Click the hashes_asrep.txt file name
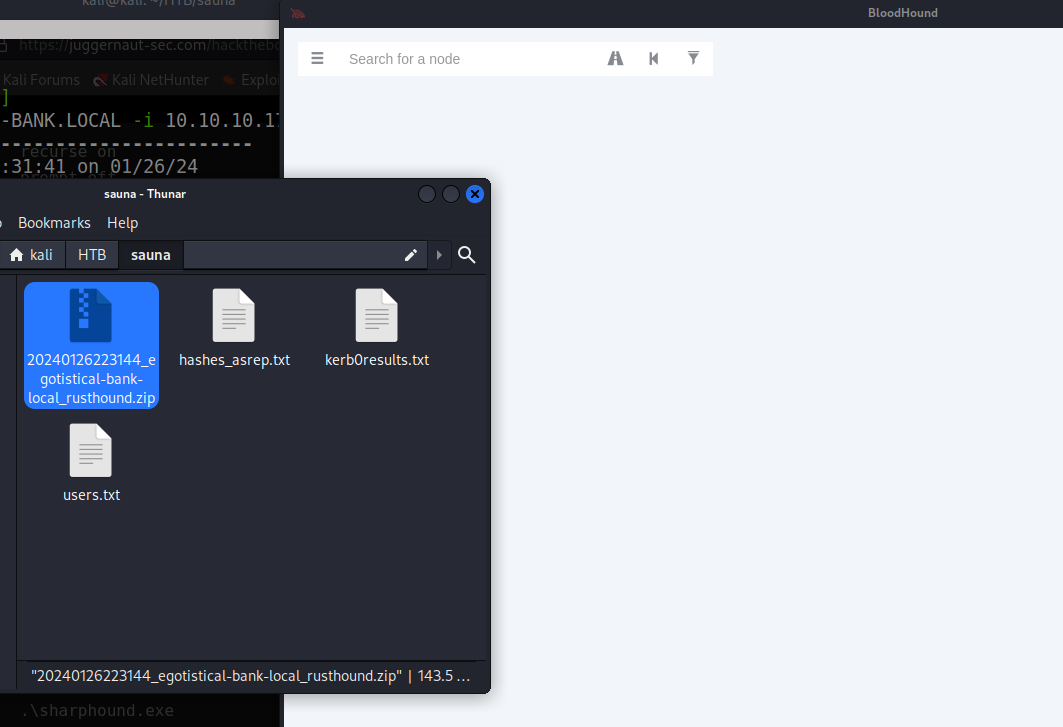 [x=235, y=360]
